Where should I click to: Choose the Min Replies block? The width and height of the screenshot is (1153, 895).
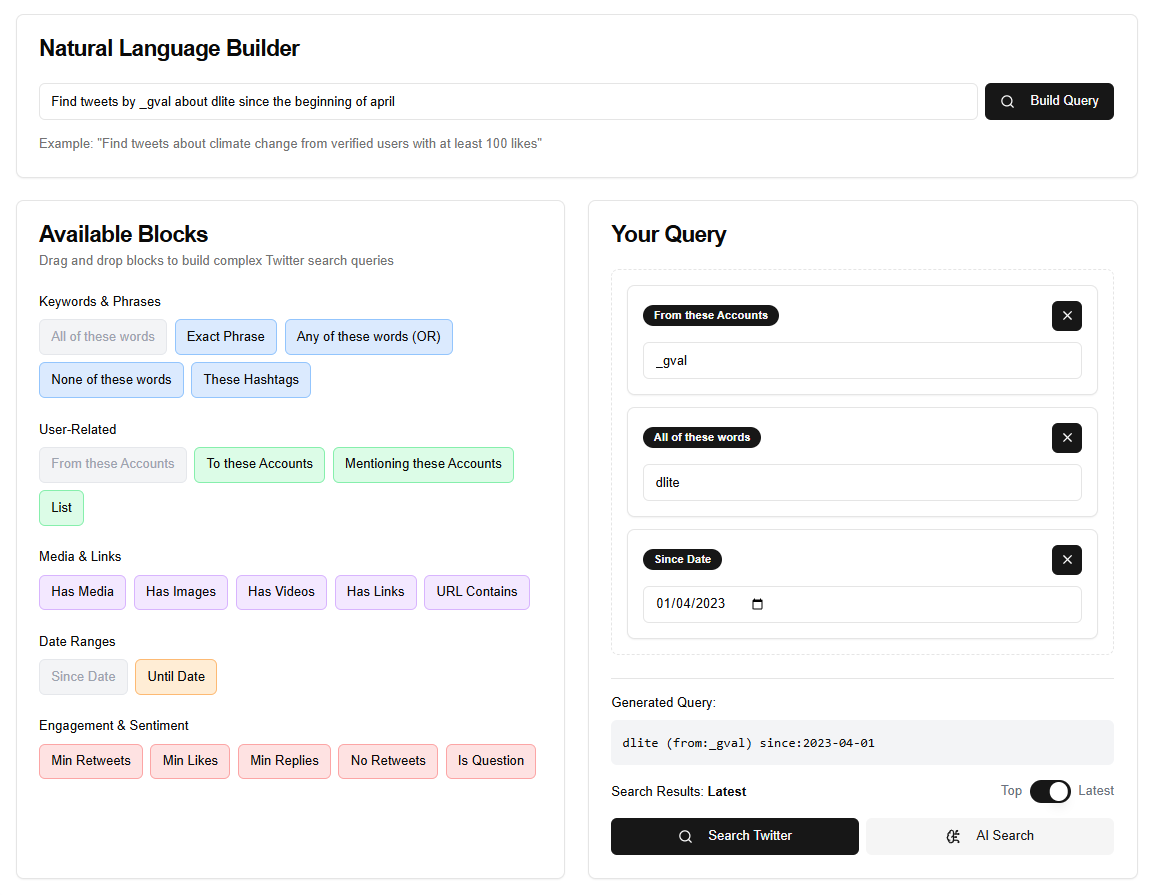pyautogui.click(x=284, y=761)
